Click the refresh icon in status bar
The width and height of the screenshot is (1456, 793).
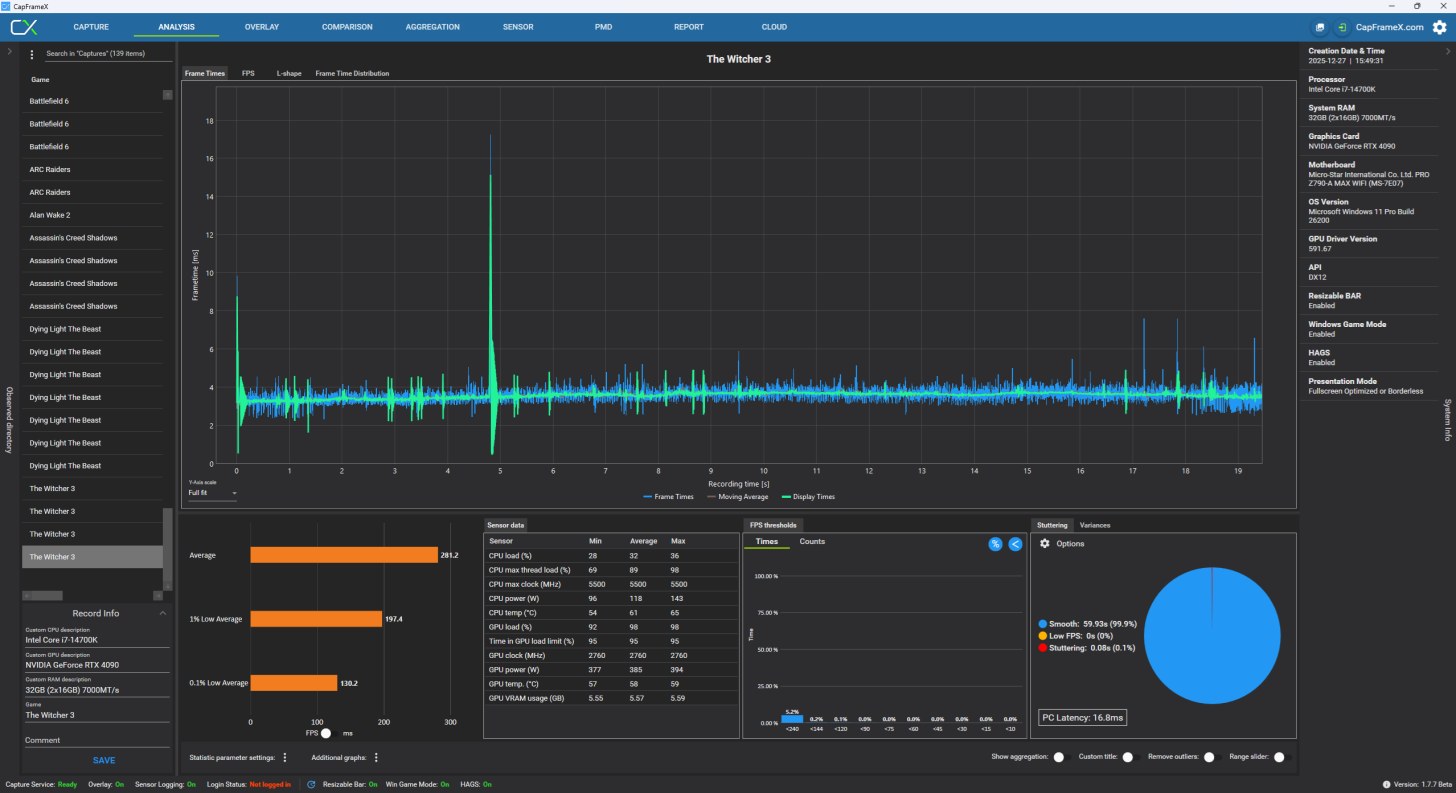click(311, 785)
